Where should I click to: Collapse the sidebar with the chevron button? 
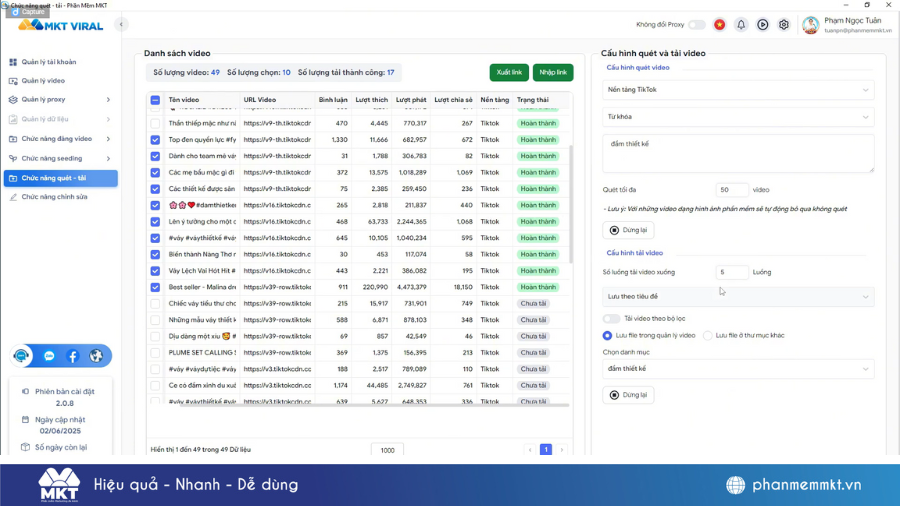pos(121,24)
